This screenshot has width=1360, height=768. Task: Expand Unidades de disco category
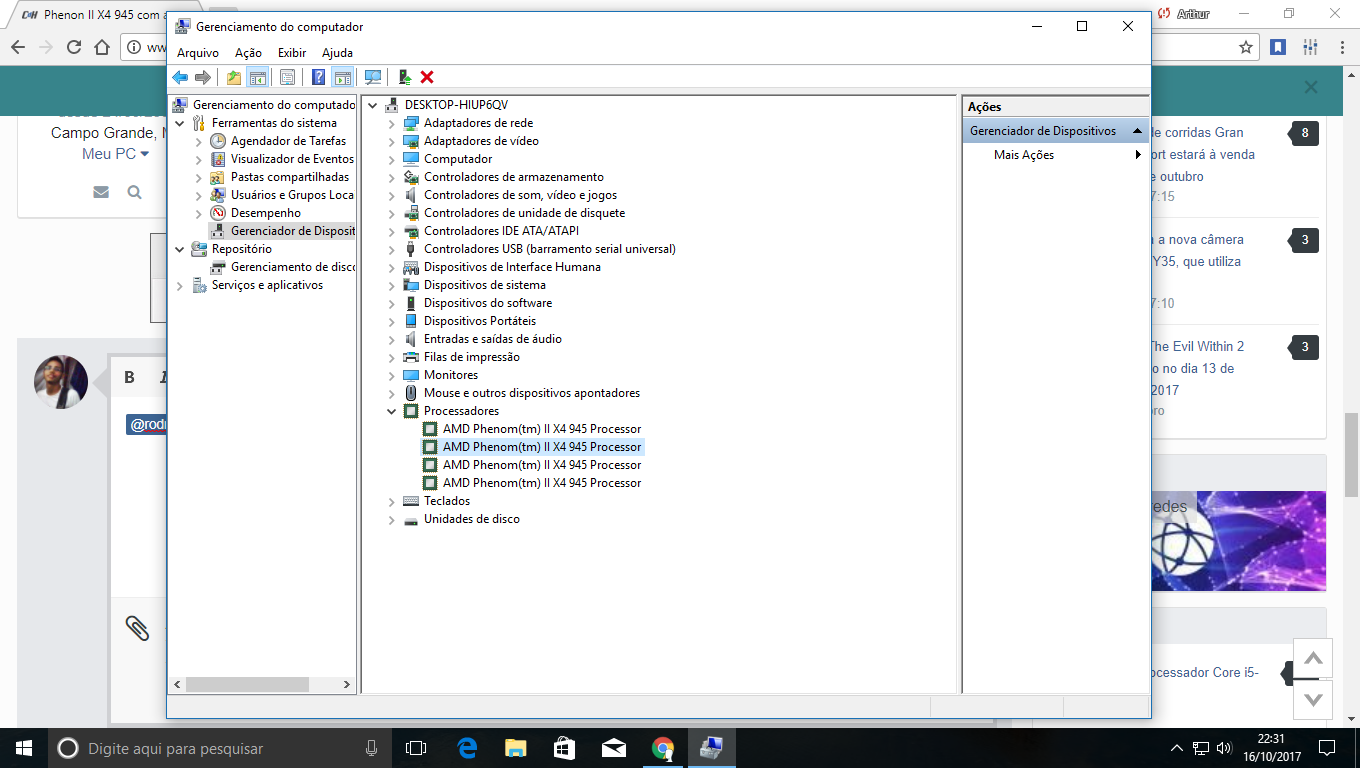click(x=392, y=519)
